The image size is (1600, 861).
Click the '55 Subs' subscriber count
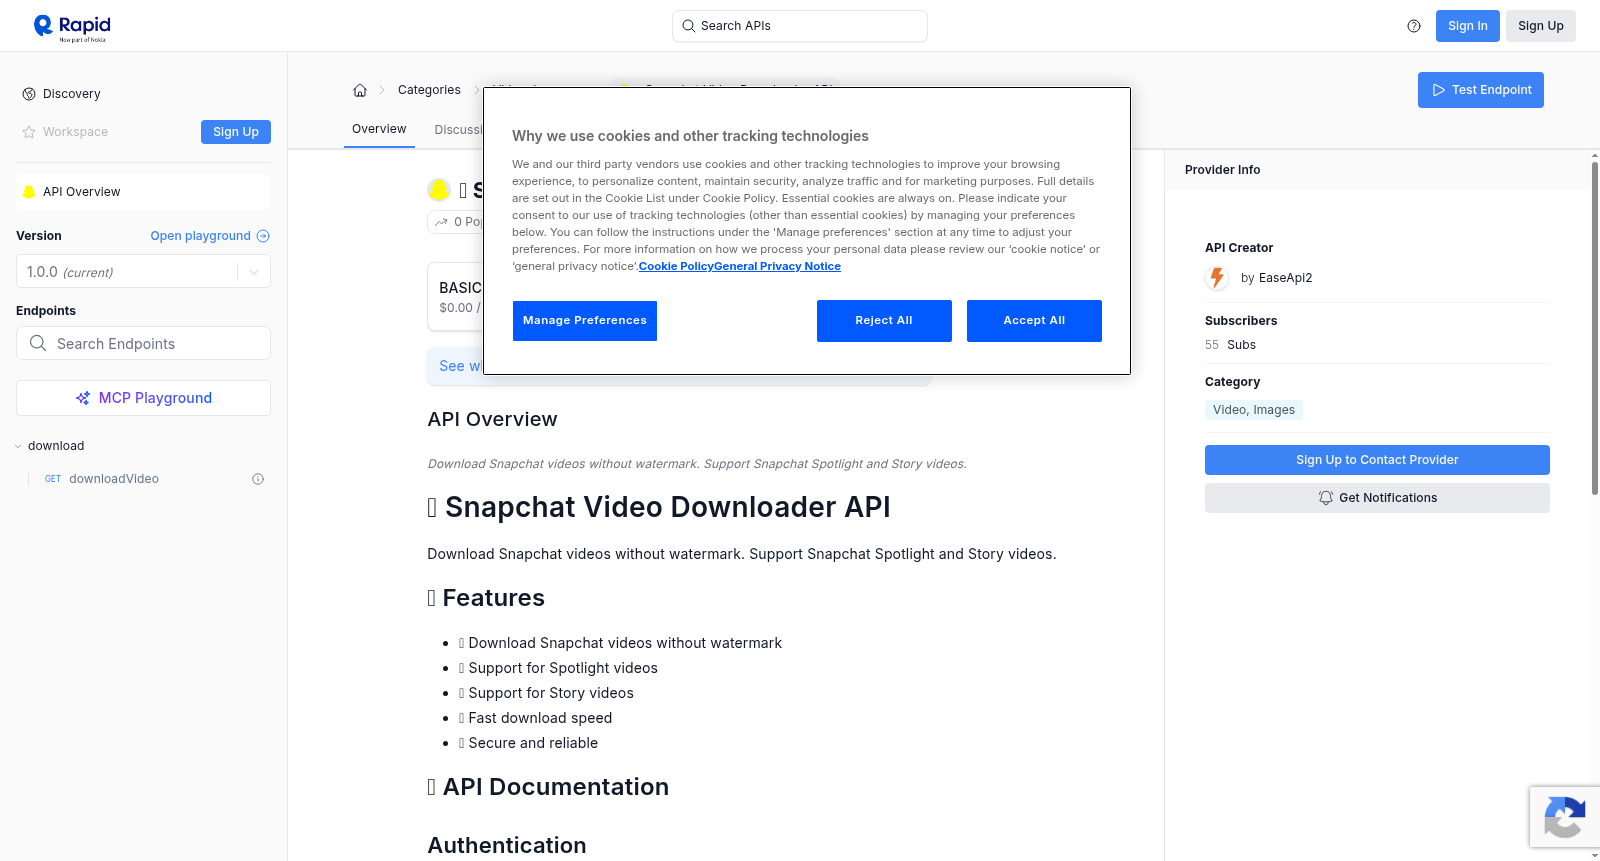(x=1230, y=345)
